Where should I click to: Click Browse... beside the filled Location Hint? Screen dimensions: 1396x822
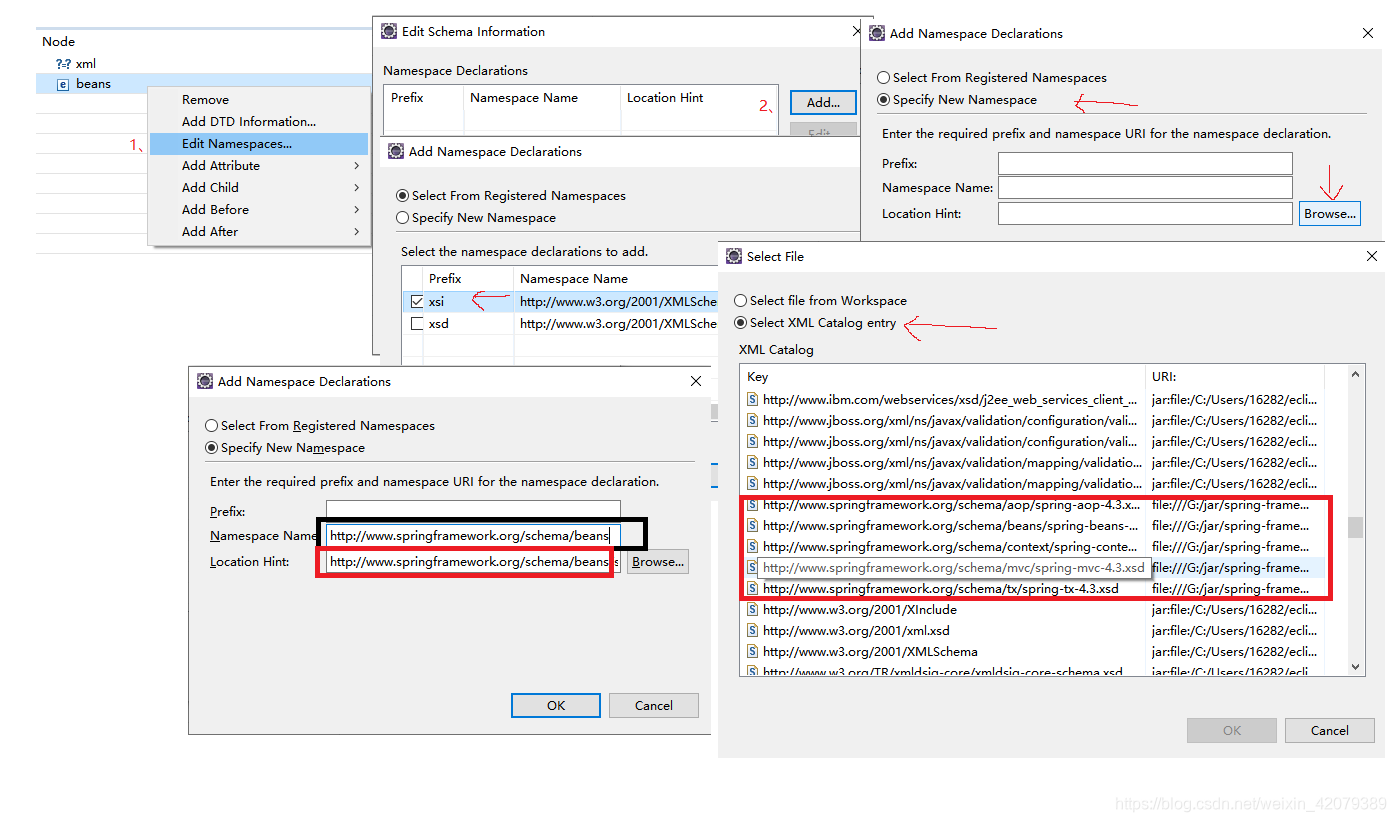(x=658, y=562)
